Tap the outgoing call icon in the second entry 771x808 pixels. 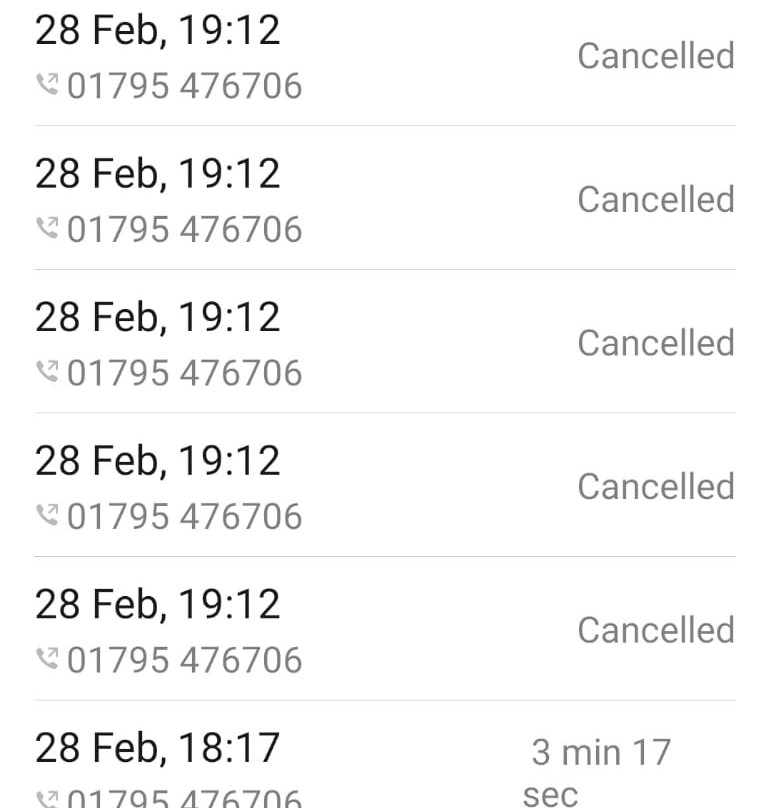click(x=47, y=228)
